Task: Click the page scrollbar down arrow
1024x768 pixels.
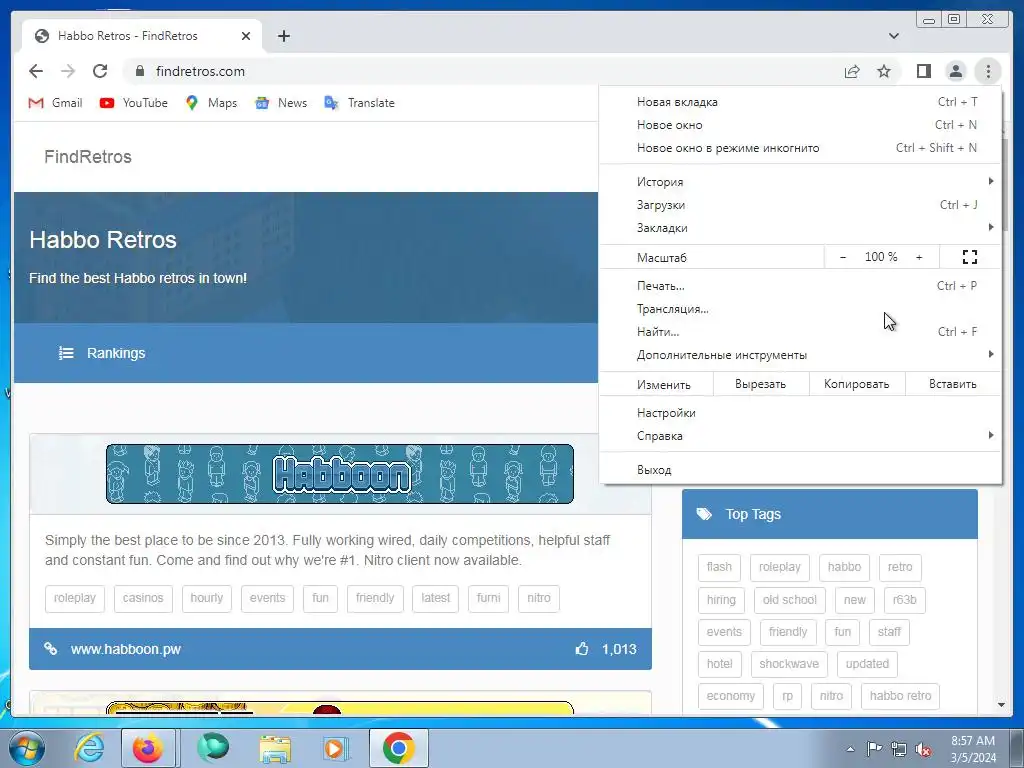Action: [x=1001, y=705]
